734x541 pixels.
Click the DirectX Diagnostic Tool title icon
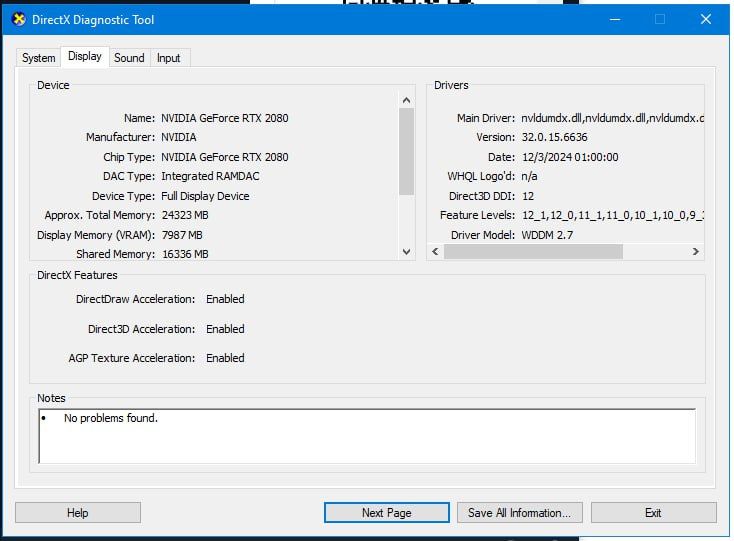(x=19, y=20)
